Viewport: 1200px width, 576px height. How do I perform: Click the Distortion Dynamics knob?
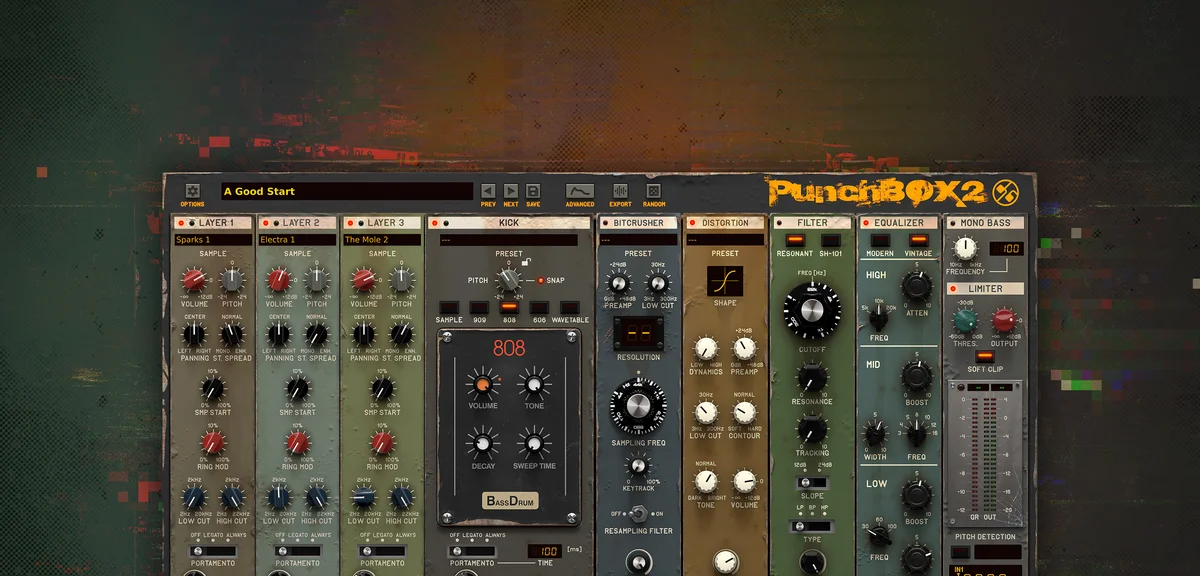click(x=706, y=348)
